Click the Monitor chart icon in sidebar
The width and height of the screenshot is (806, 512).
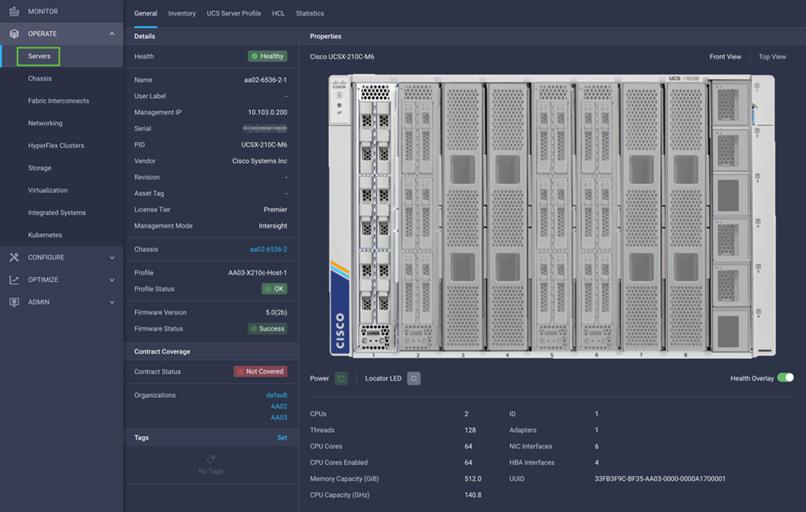[14, 11]
